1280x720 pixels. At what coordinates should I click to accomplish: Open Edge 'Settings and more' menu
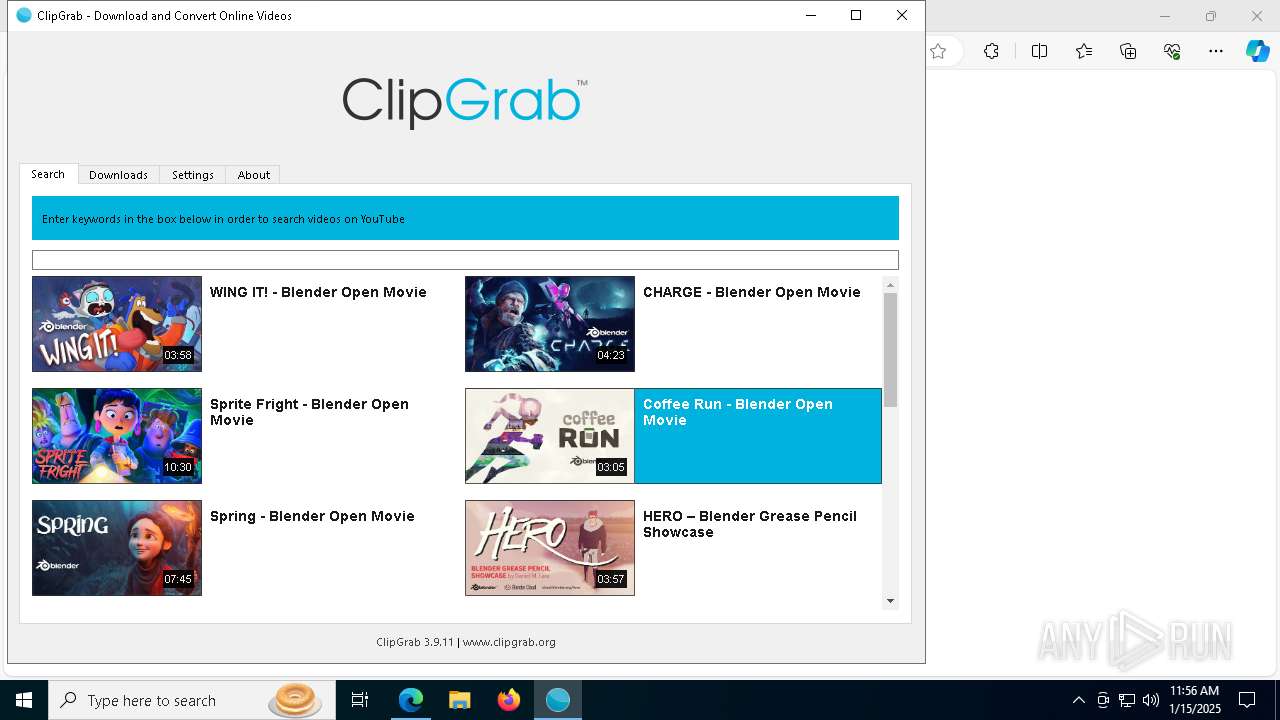[1216, 52]
